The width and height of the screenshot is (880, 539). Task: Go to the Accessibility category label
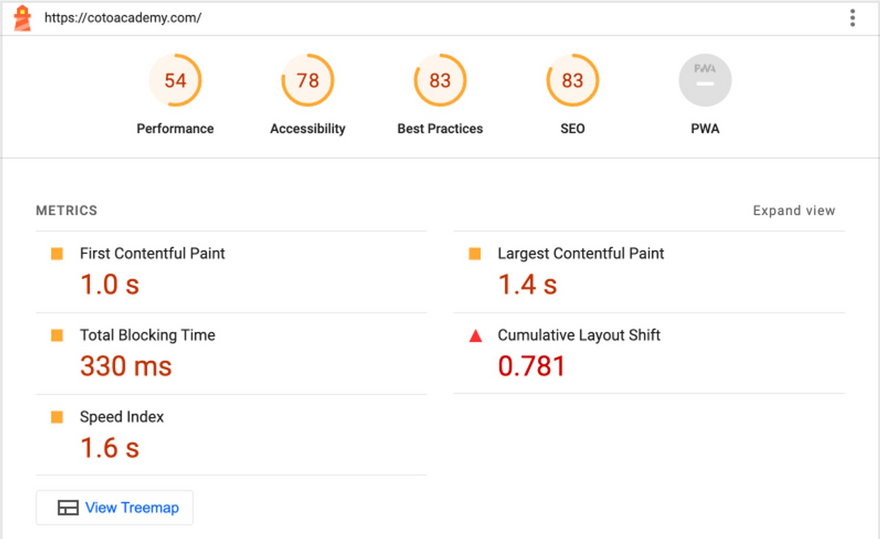[308, 129]
